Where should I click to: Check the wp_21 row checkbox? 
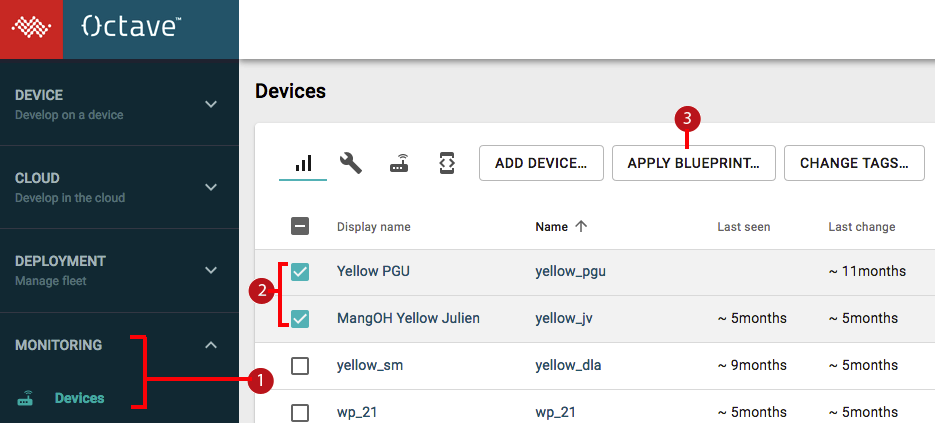pyautogui.click(x=300, y=412)
